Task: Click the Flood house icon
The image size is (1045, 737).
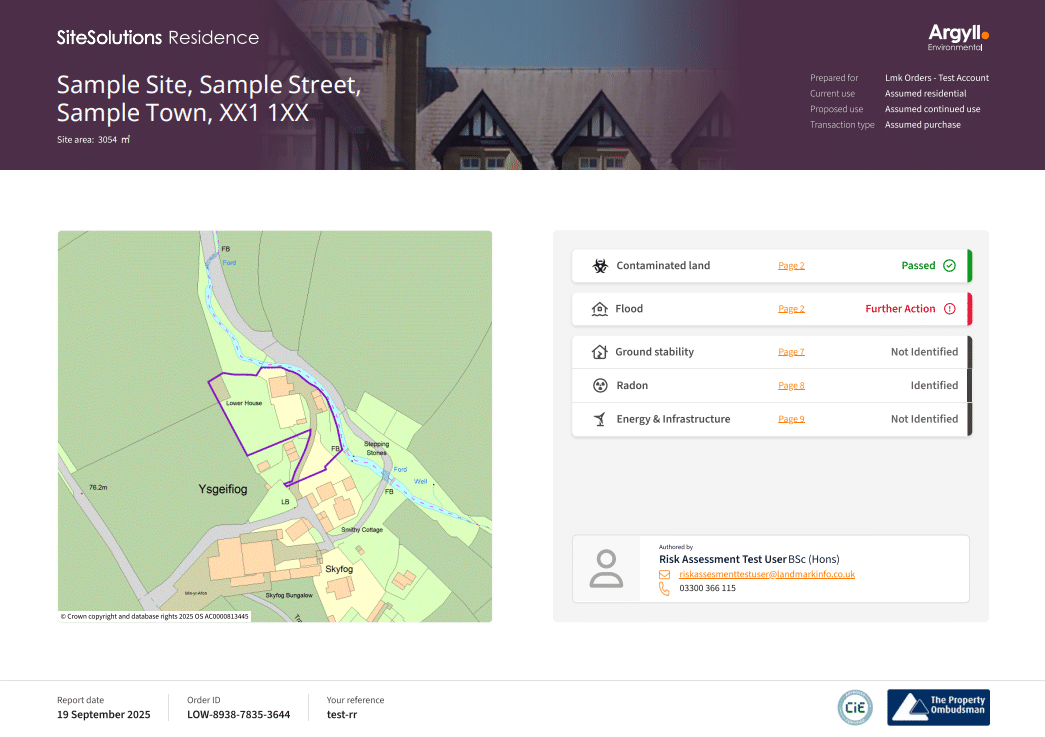Action: click(x=600, y=309)
